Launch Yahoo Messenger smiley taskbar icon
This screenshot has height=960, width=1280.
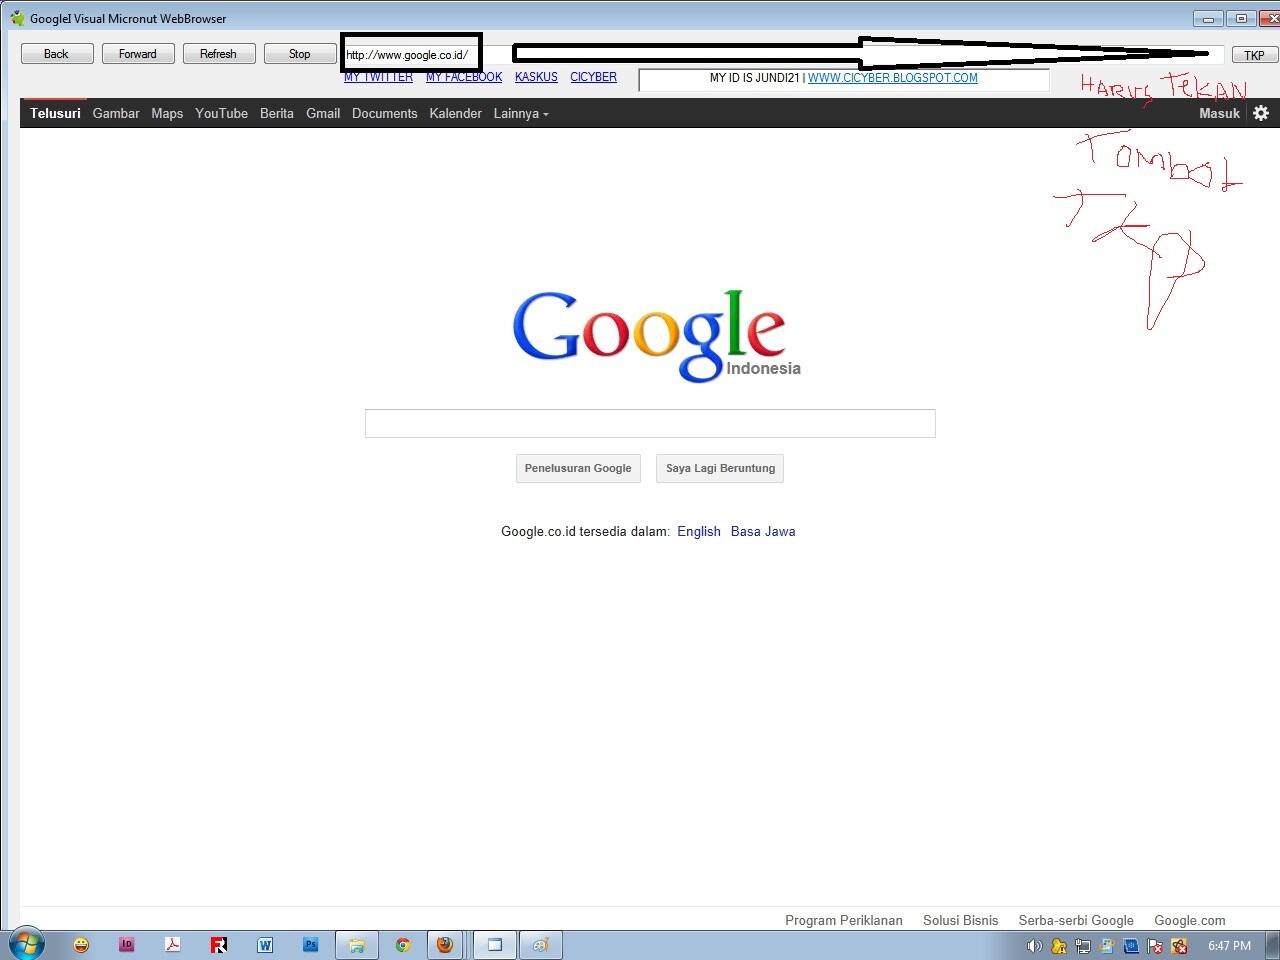pos(81,945)
